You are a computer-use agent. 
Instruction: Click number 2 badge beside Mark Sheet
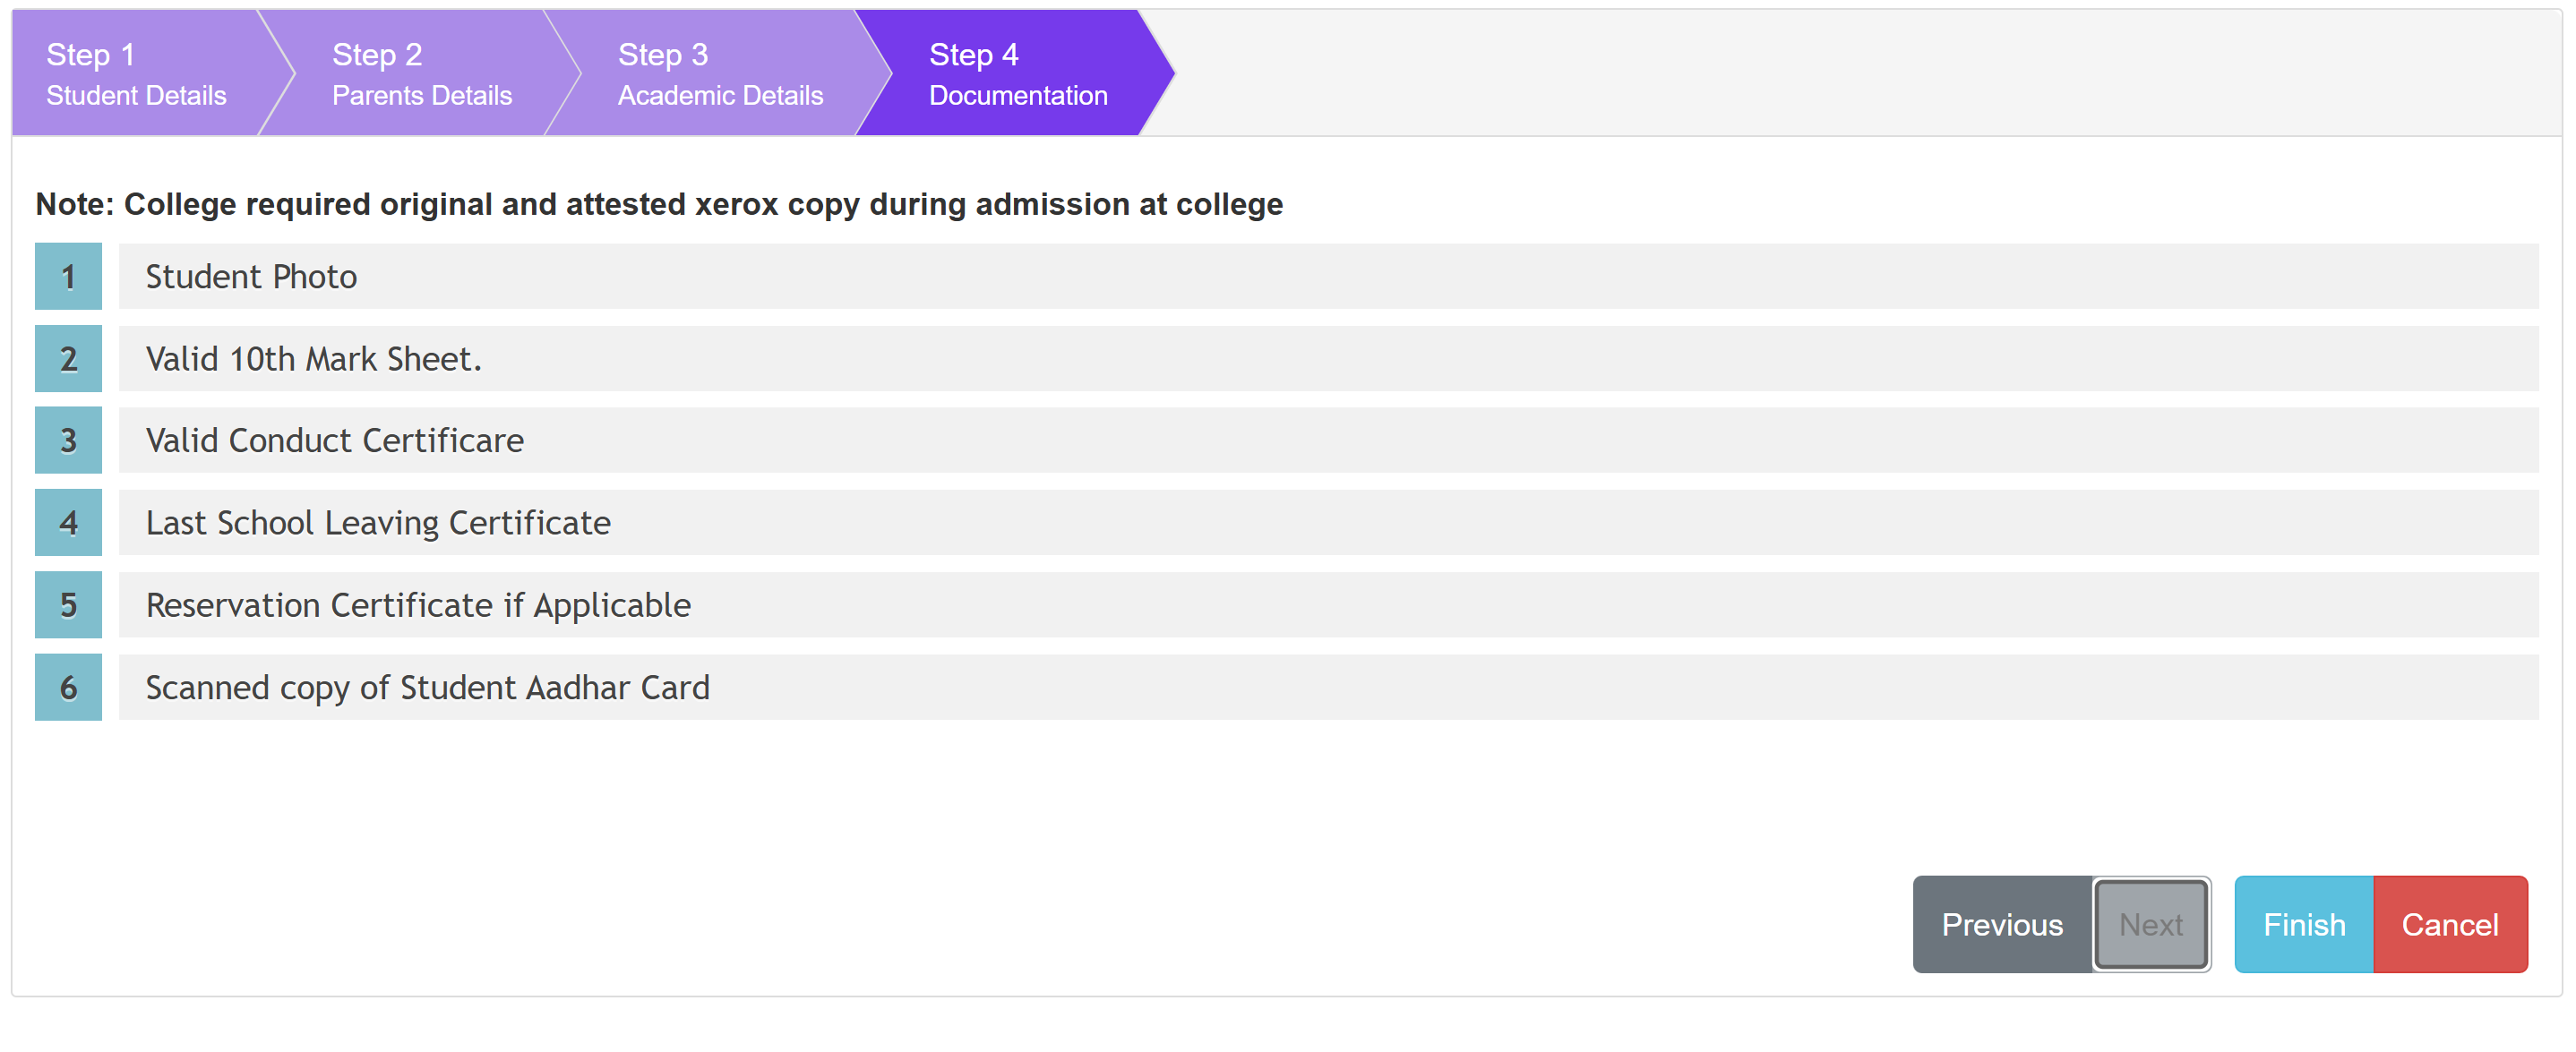pos(68,359)
